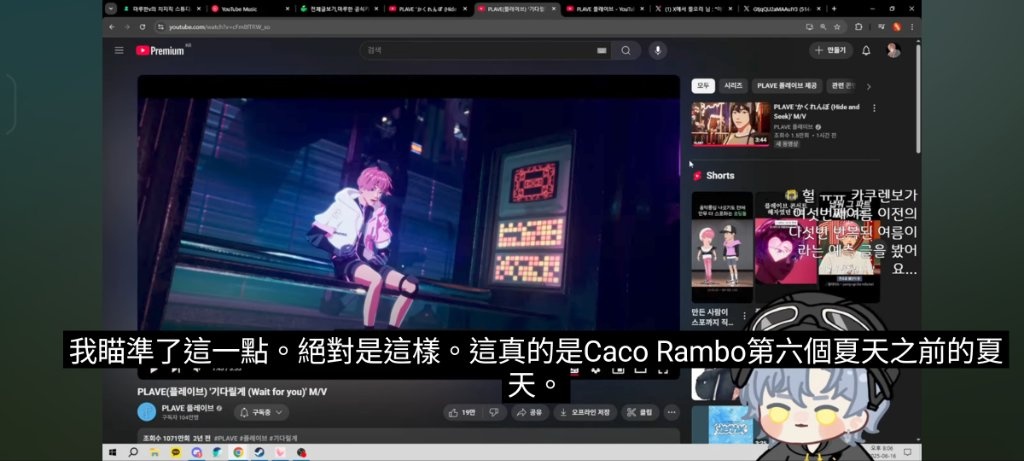Viewport: 1024px width, 461px height.
Task: Open options for the '만든 사람이' short
Action: [744, 316]
